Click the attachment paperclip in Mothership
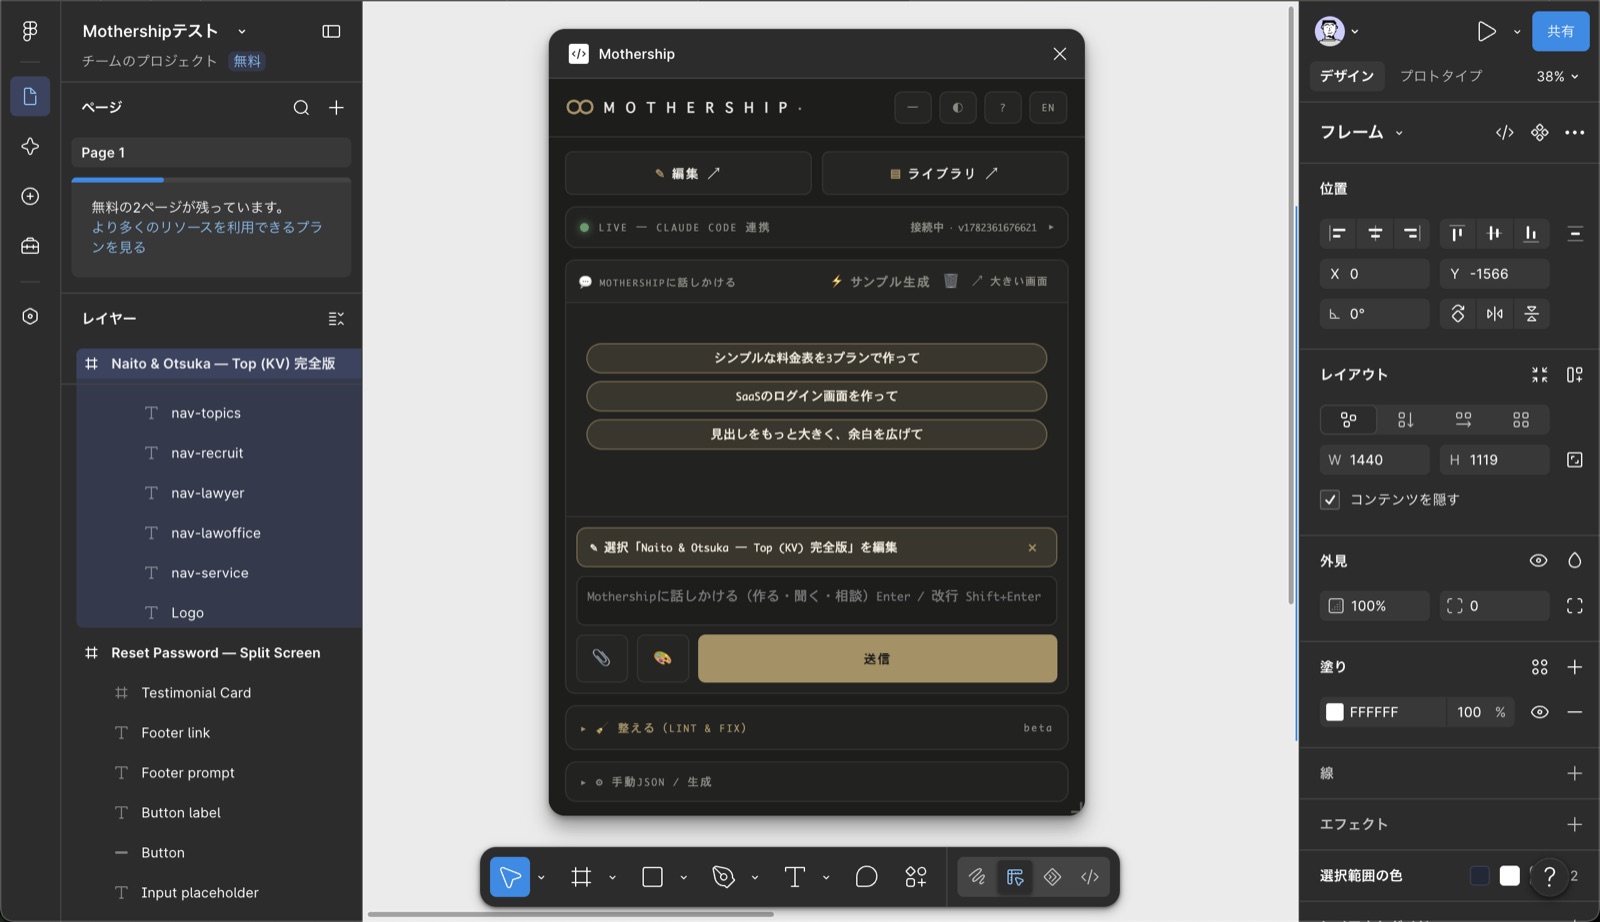 602,658
